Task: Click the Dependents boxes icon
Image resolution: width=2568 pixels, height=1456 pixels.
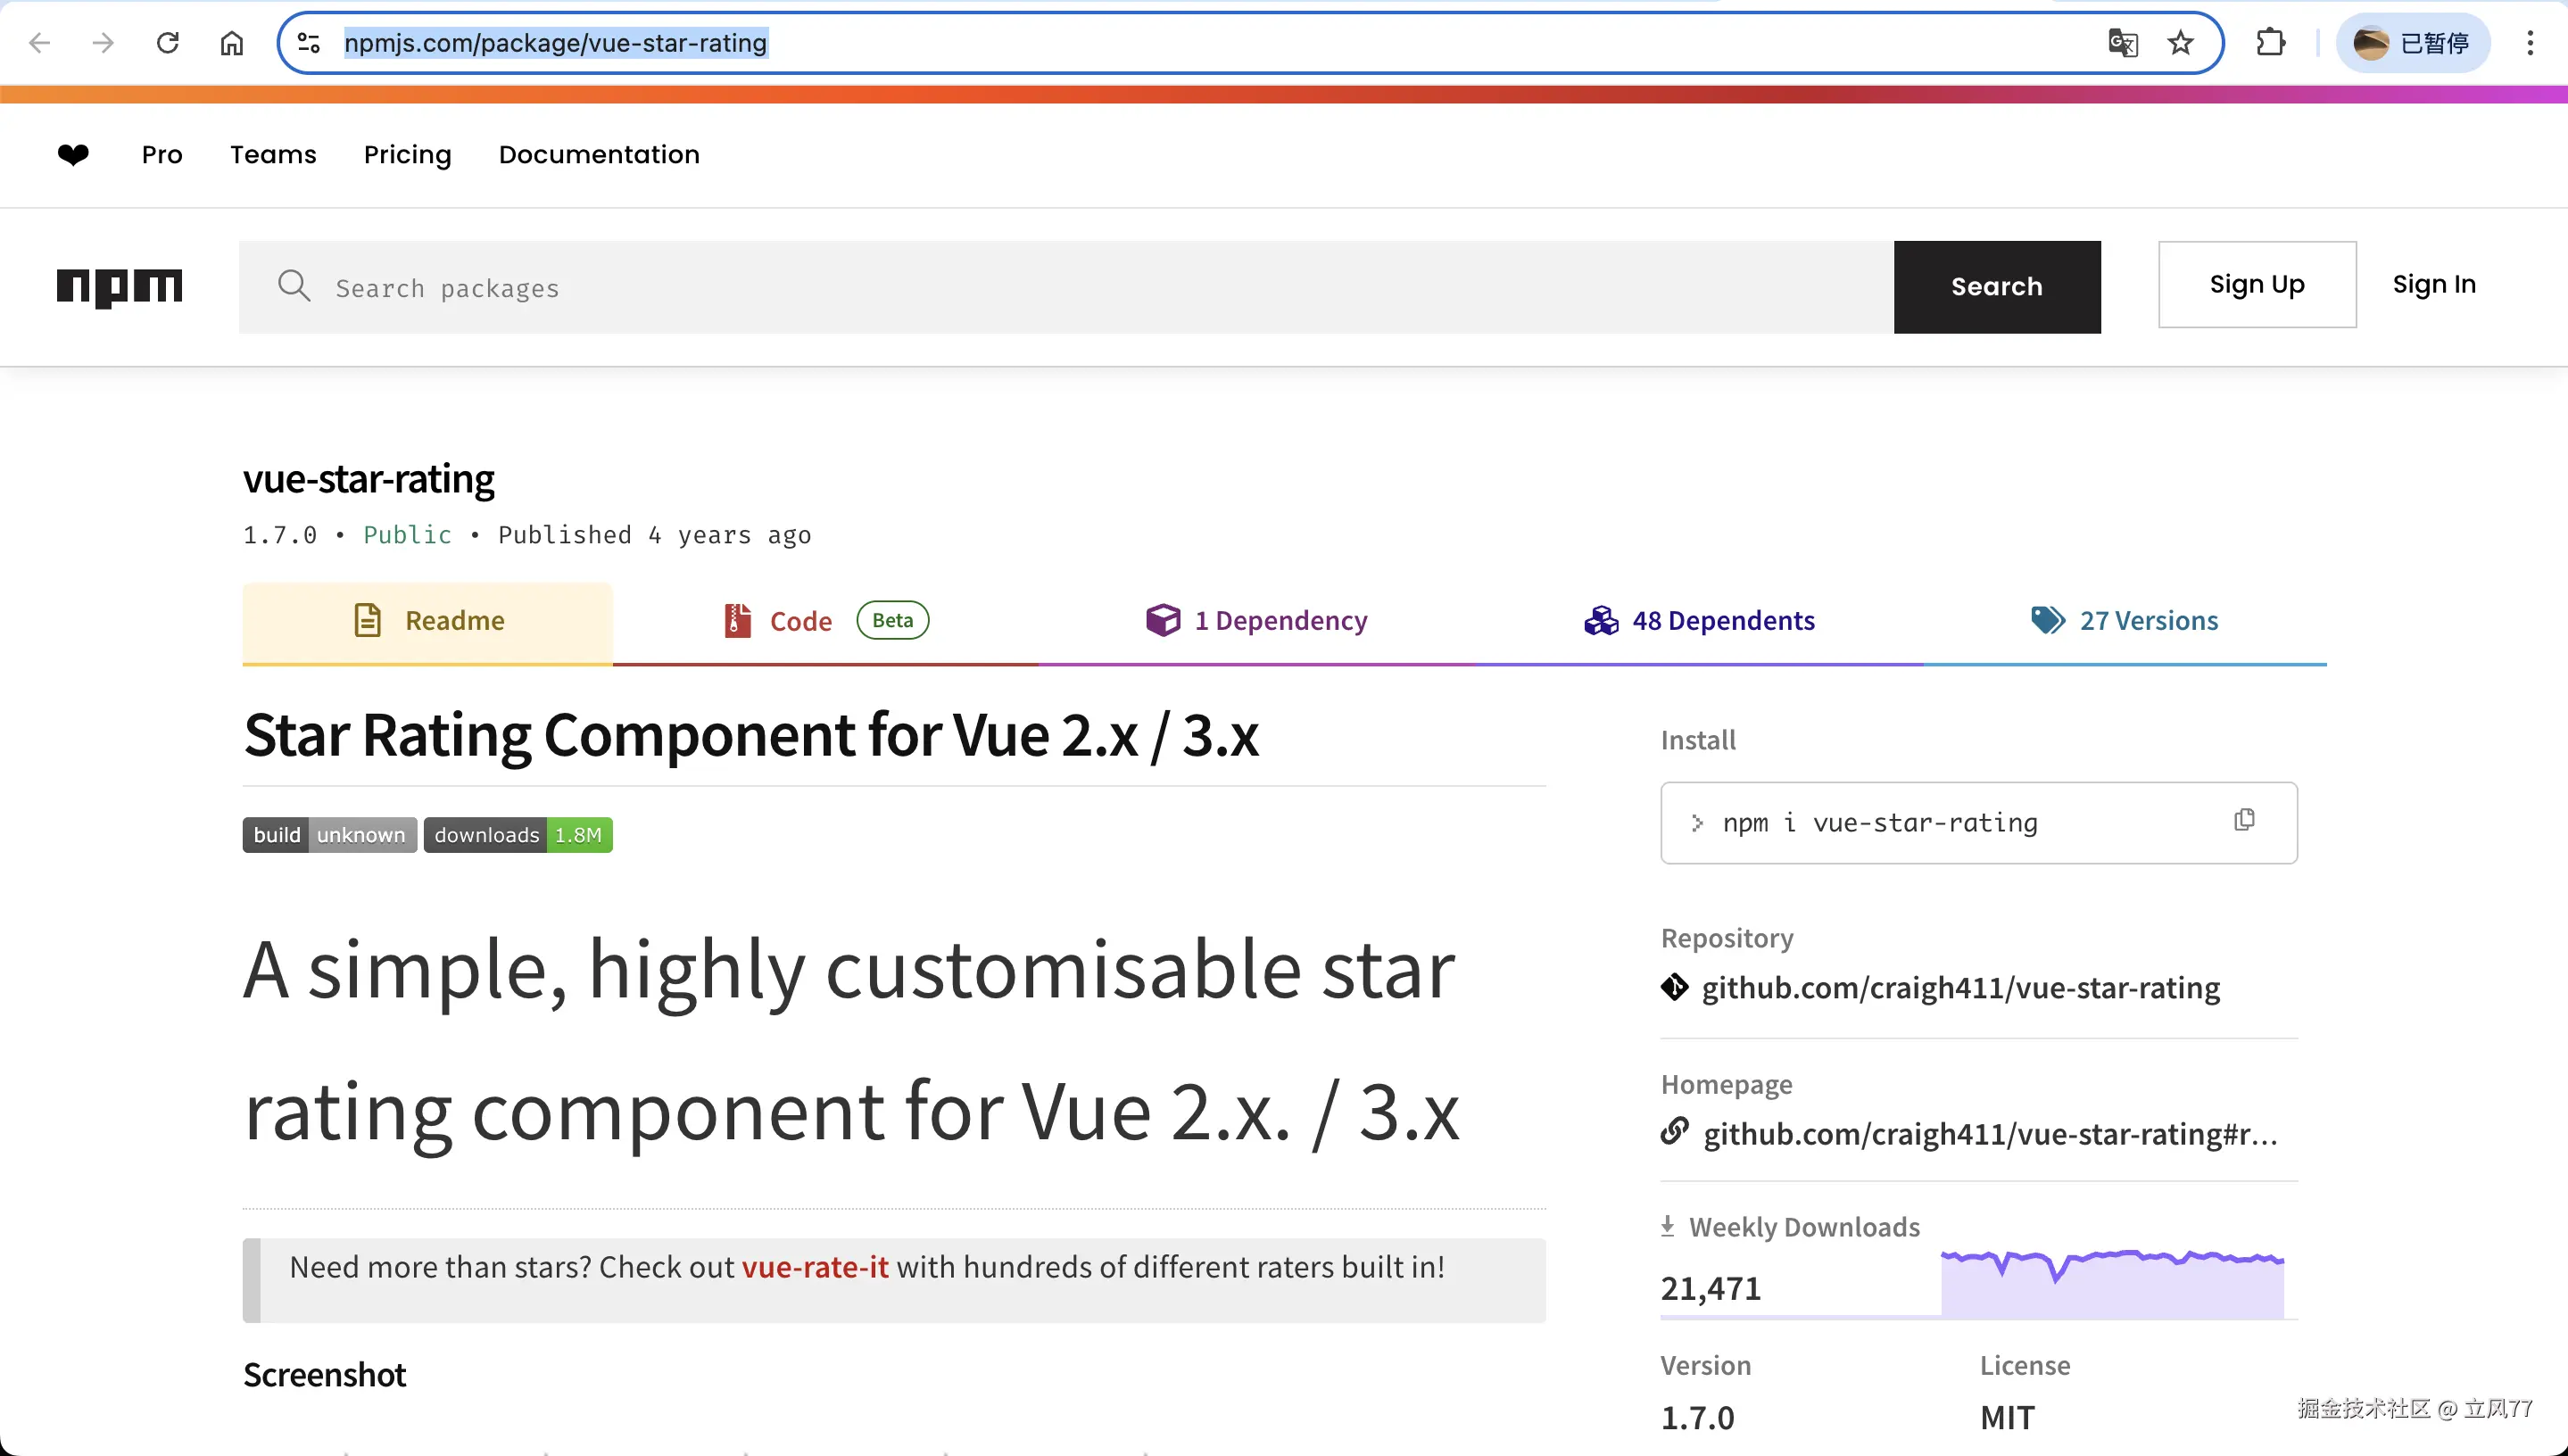Action: (1601, 620)
